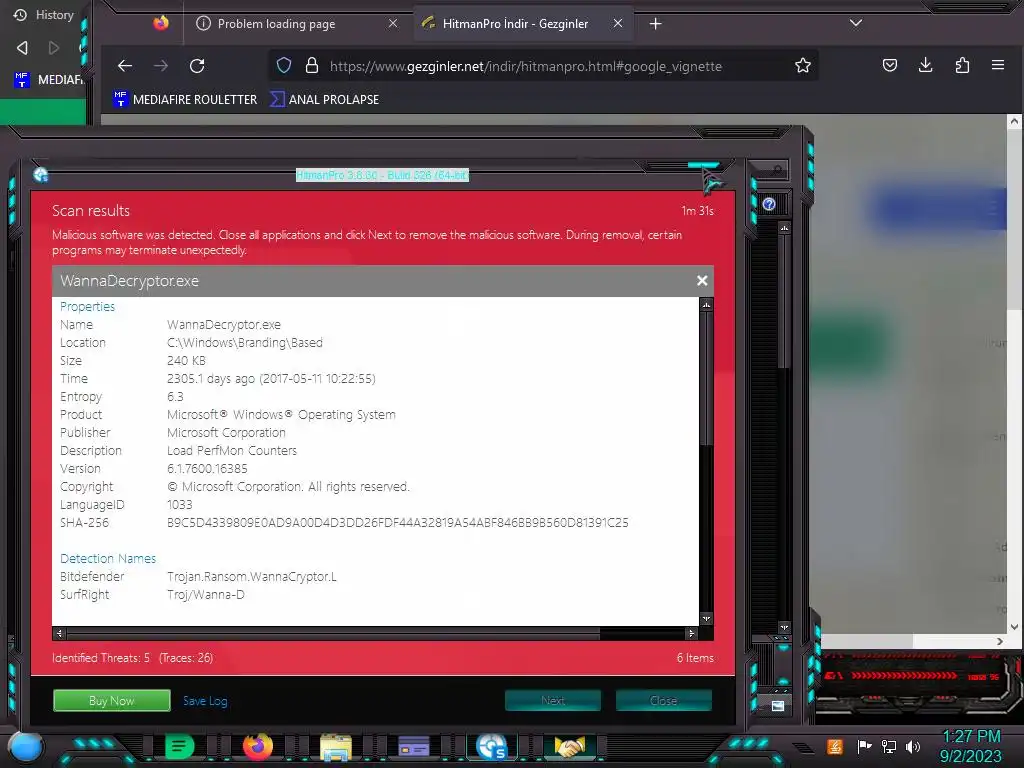Switch to HitmanPro taskbar icon
The width and height of the screenshot is (1024, 768).
(x=491, y=746)
